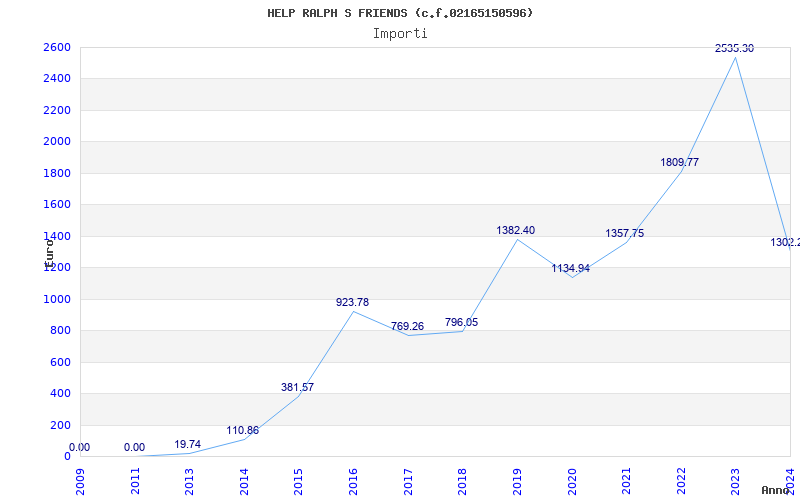Click x-axis year 2021

[x=626, y=482]
